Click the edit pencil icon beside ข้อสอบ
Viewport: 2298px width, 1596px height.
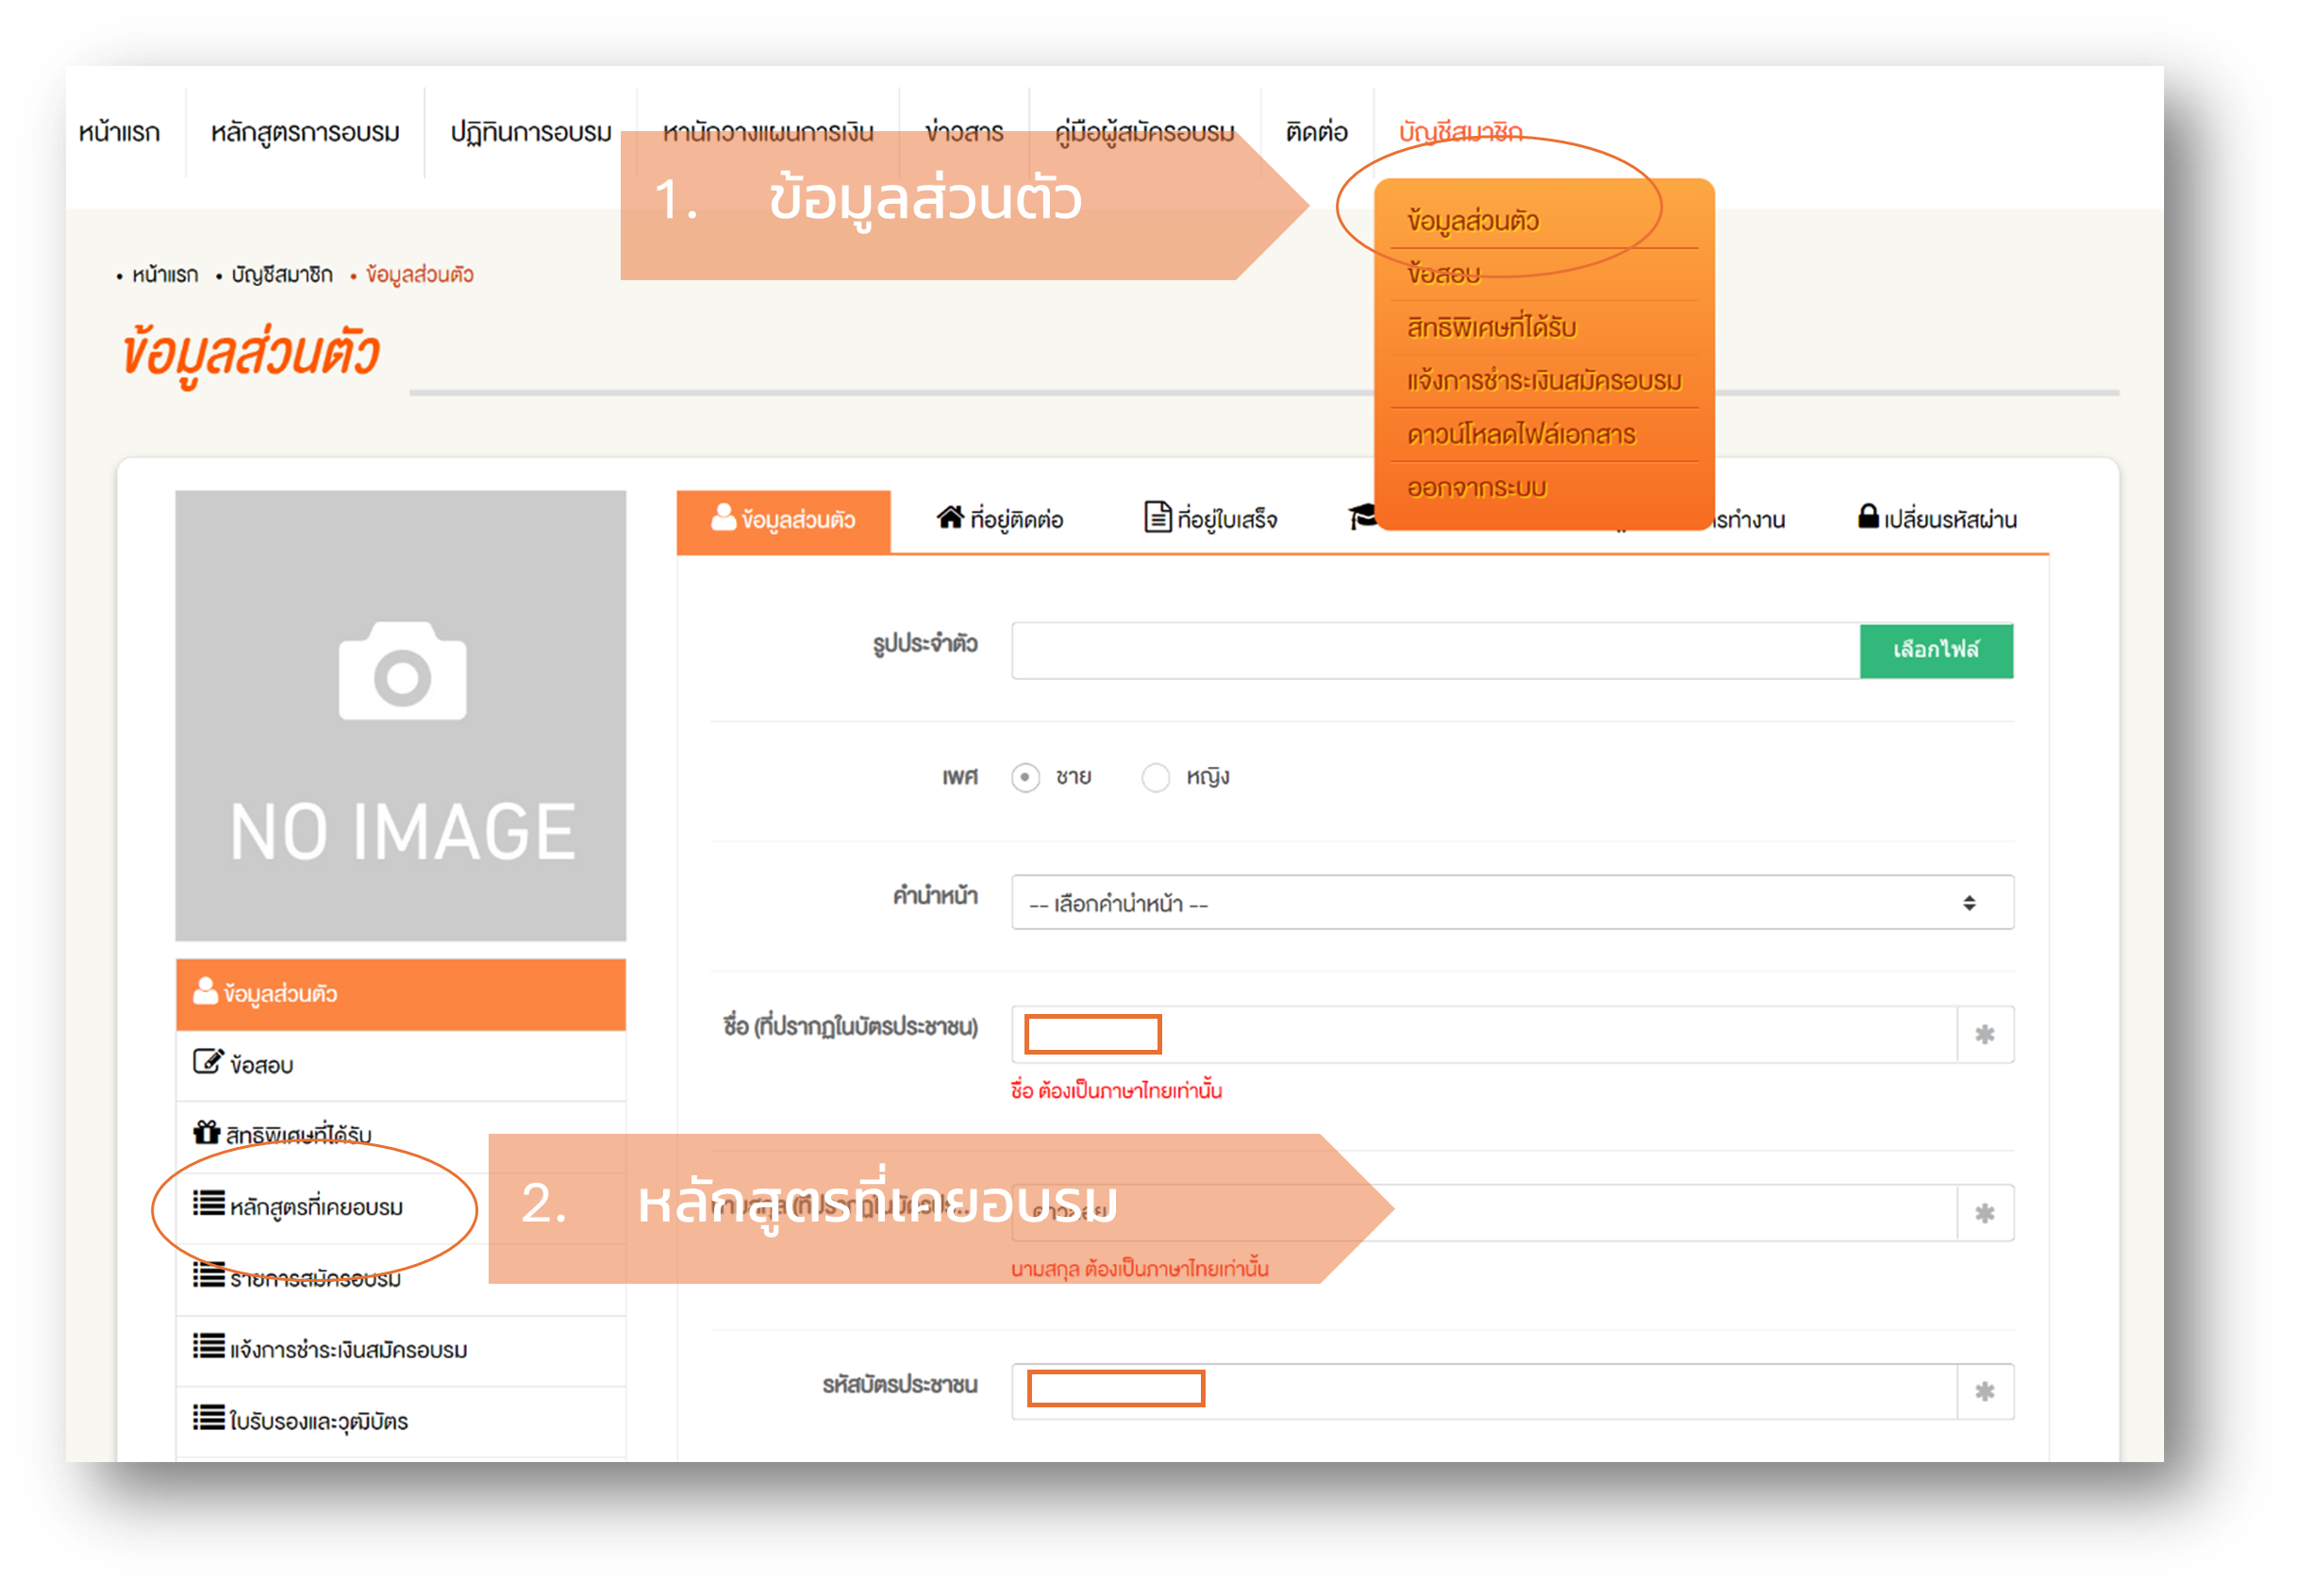[208, 1061]
